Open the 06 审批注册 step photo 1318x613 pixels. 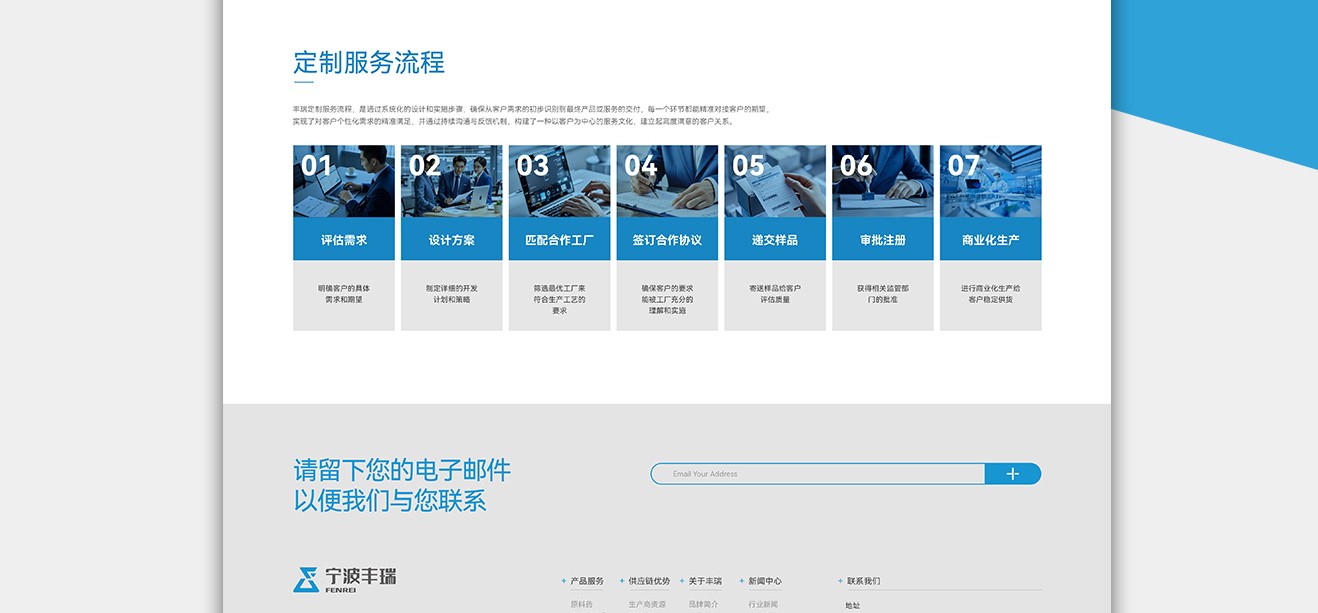tap(883, 181)
